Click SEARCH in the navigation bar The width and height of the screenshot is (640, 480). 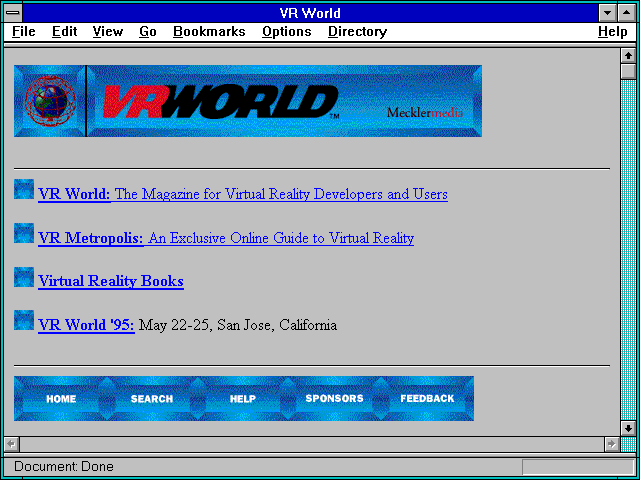pos(152,399)
